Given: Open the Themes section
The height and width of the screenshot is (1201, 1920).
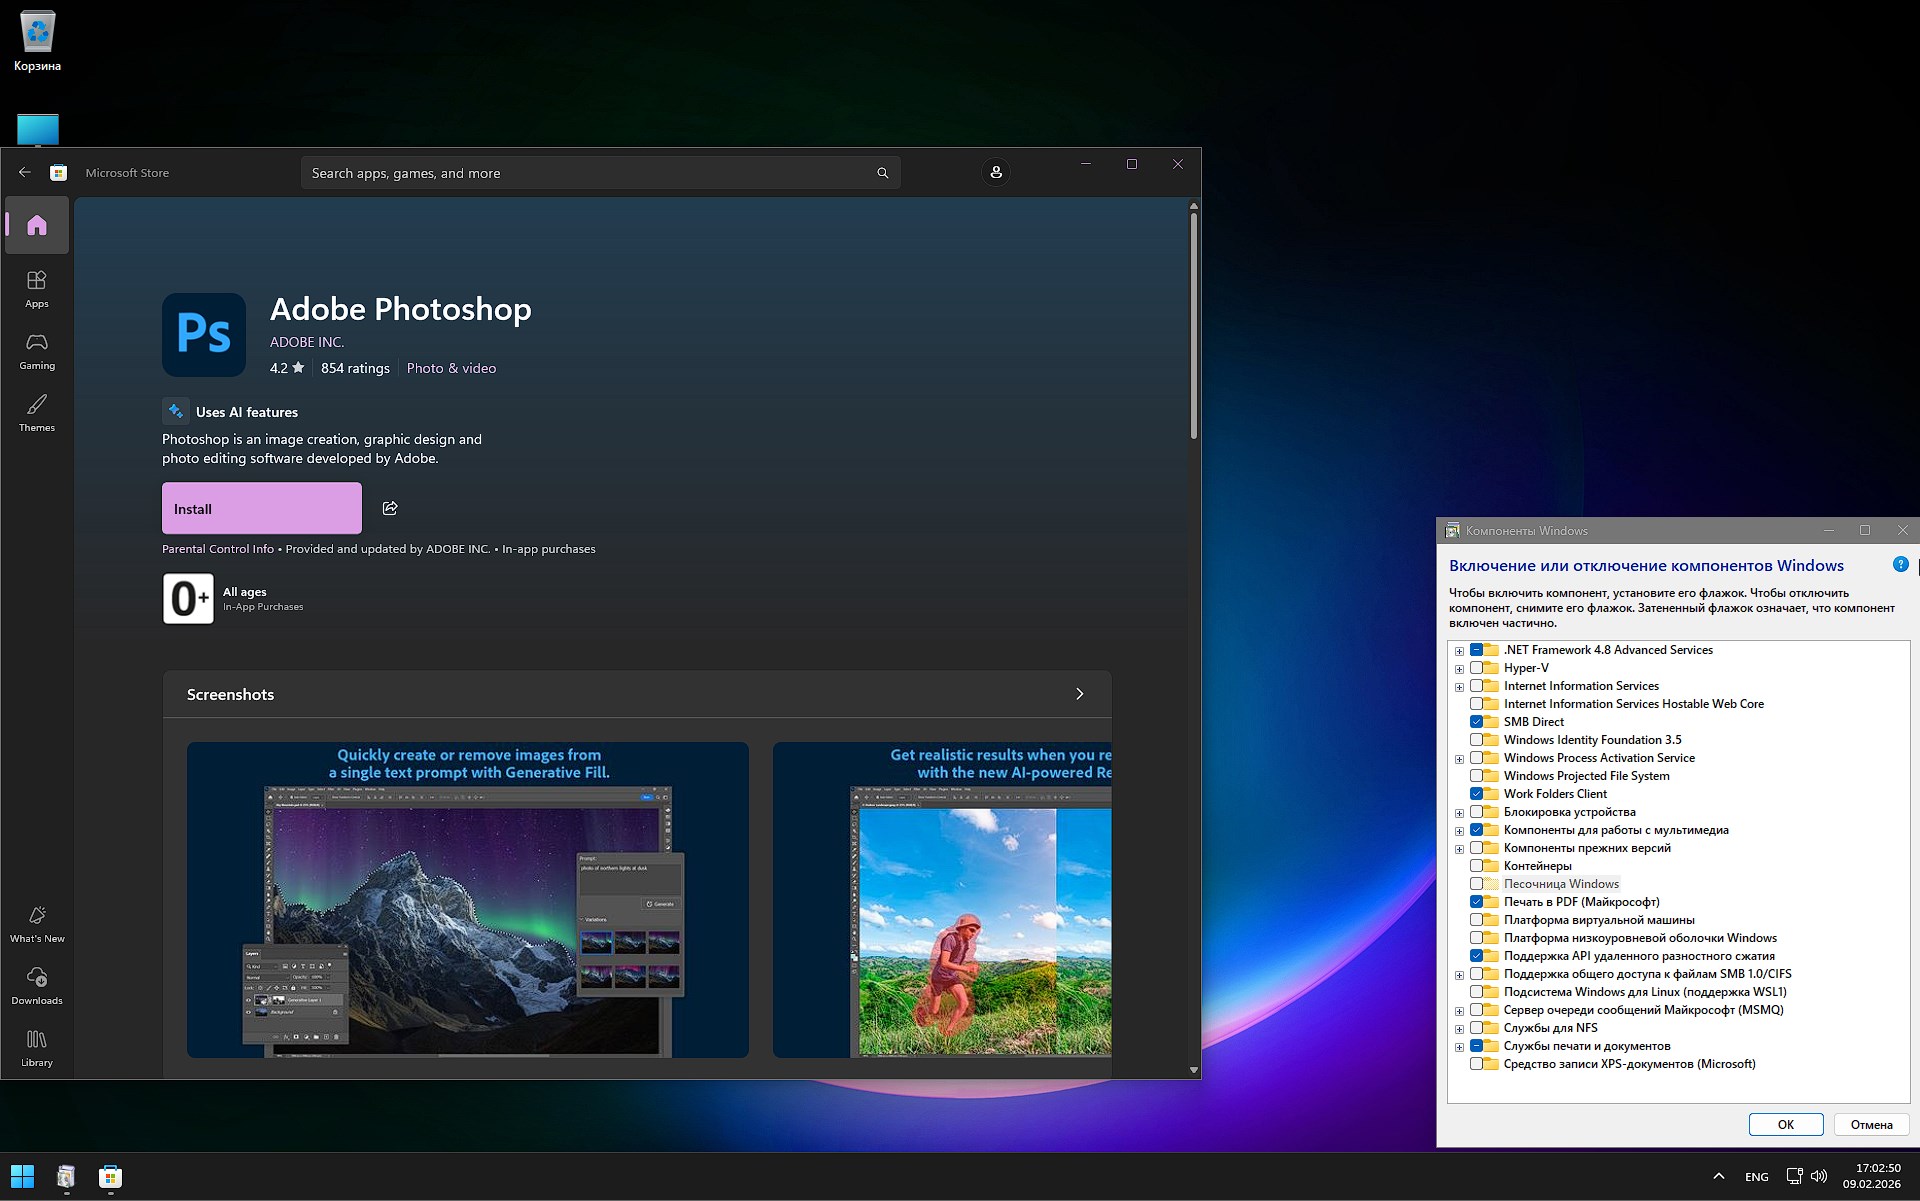Looking at the screenshot, I should pyautogui.click(x=36, y=412).
